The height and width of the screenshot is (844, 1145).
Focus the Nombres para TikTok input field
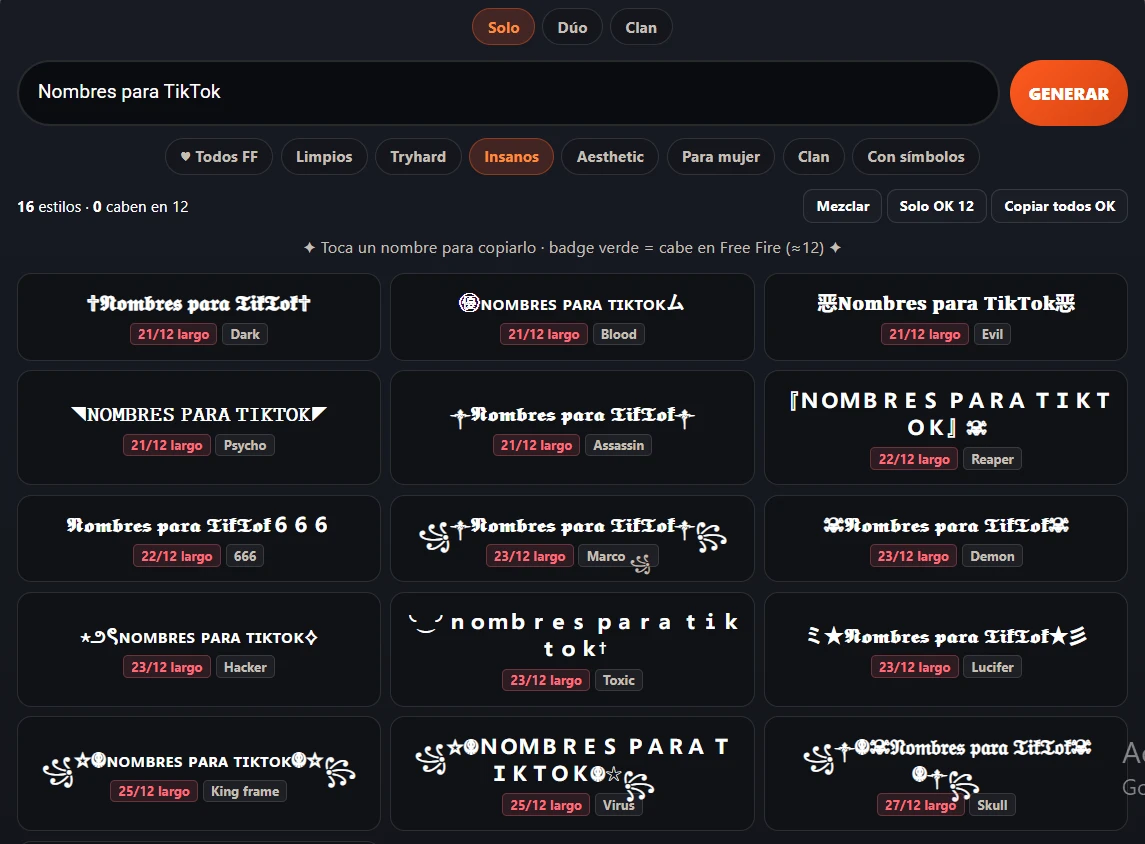508,93
